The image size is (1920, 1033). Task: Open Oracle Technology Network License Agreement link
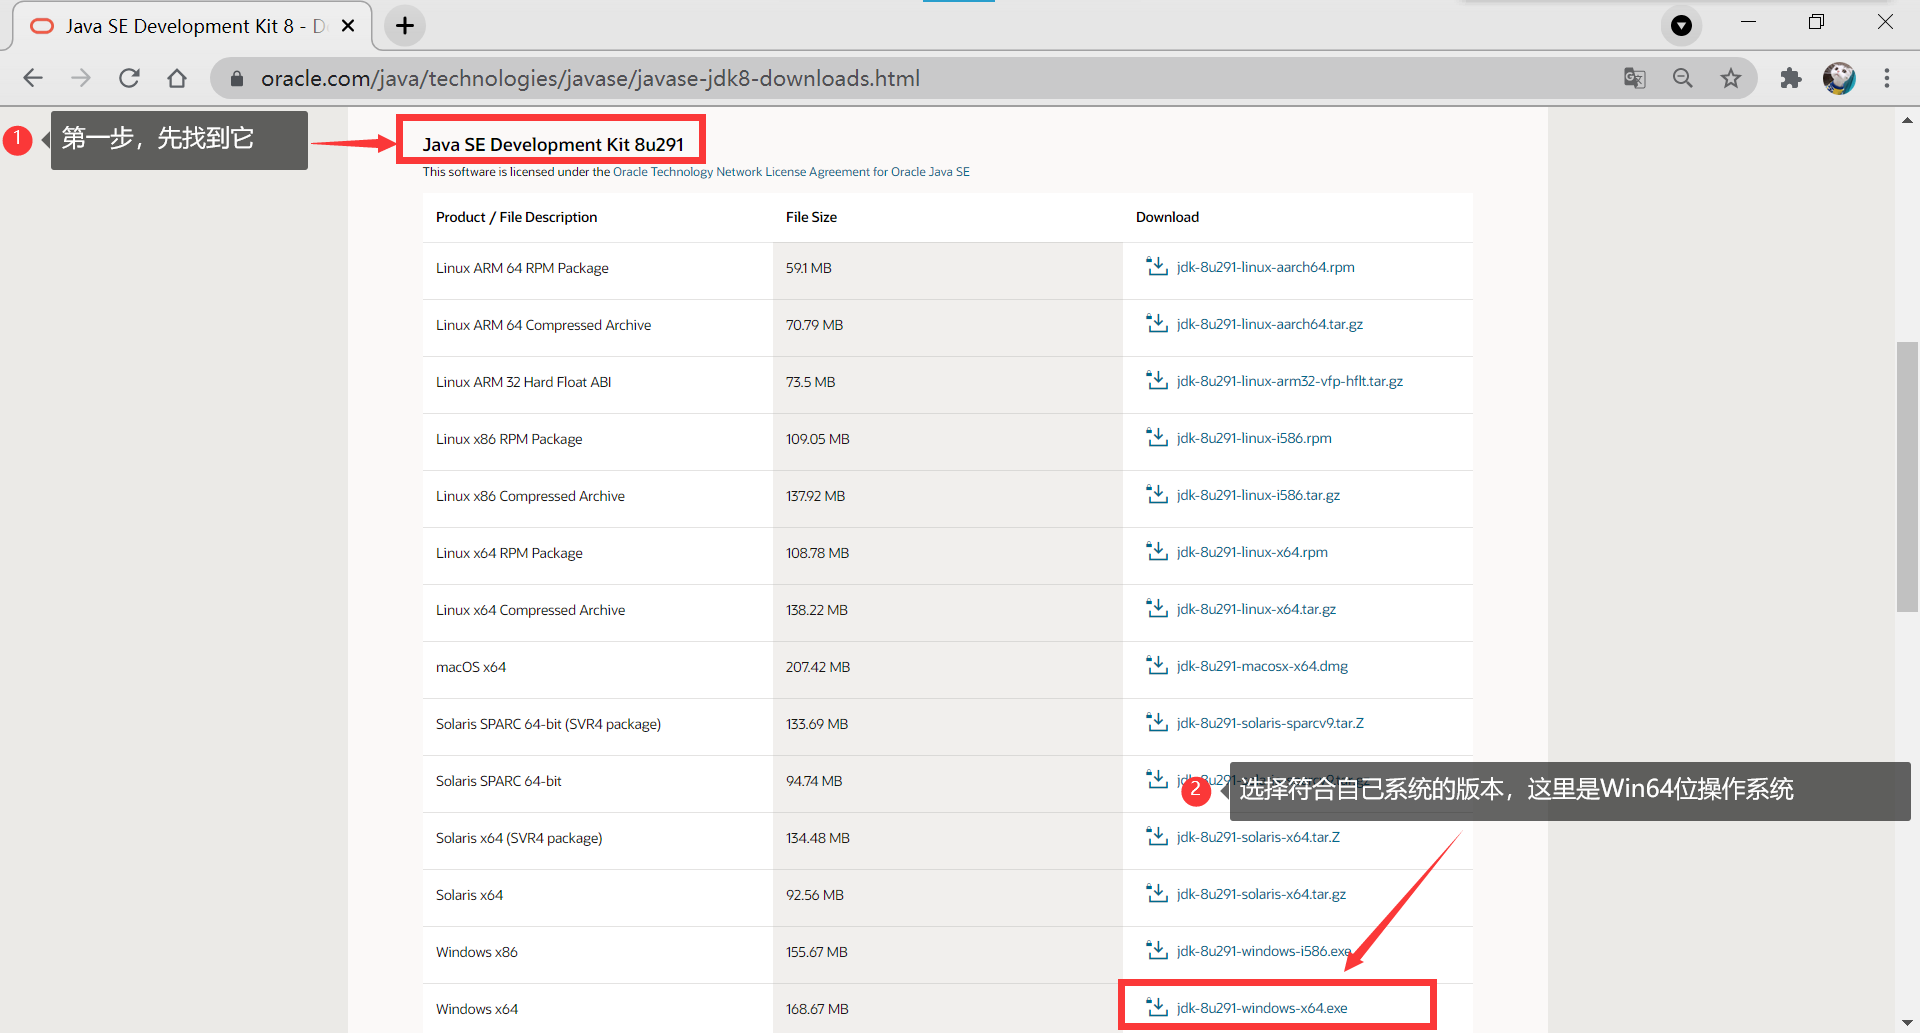click(x=791, y=172)
